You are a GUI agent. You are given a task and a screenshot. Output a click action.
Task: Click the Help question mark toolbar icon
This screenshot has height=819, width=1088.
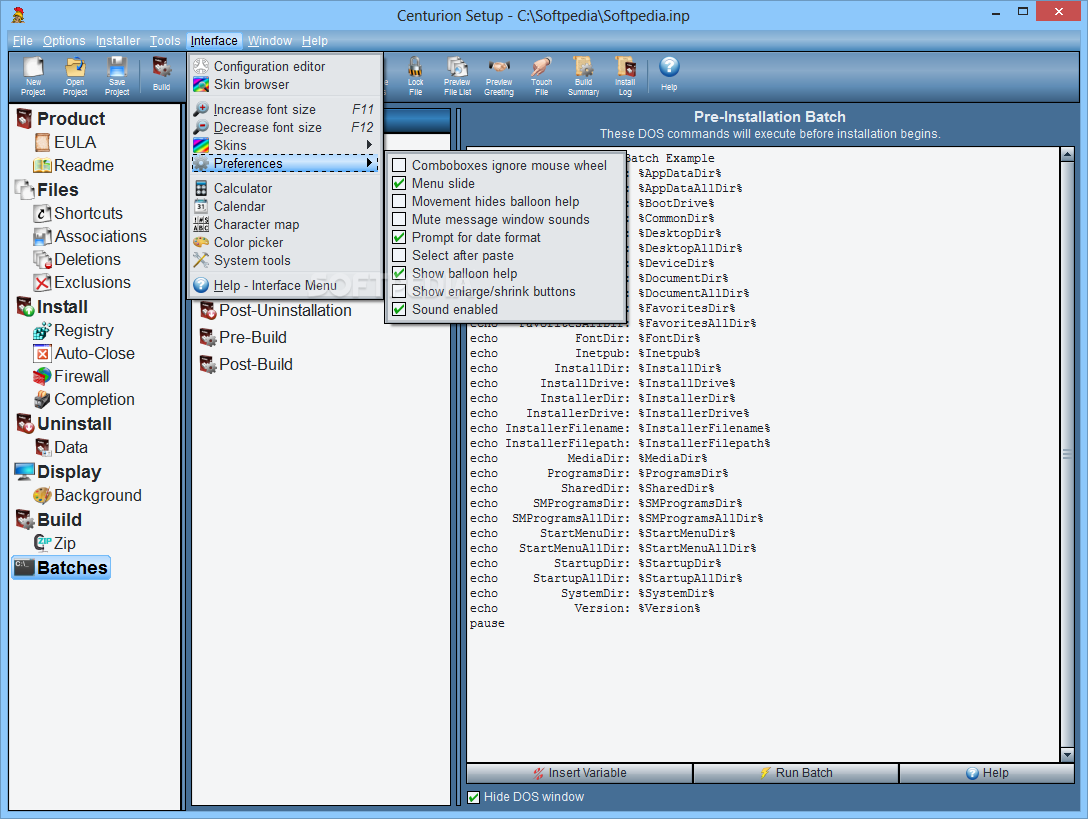669,74
